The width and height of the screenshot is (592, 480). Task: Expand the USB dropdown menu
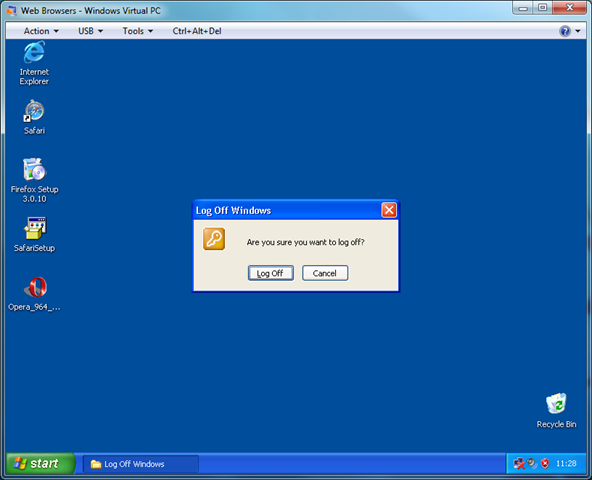click(90, 31)
